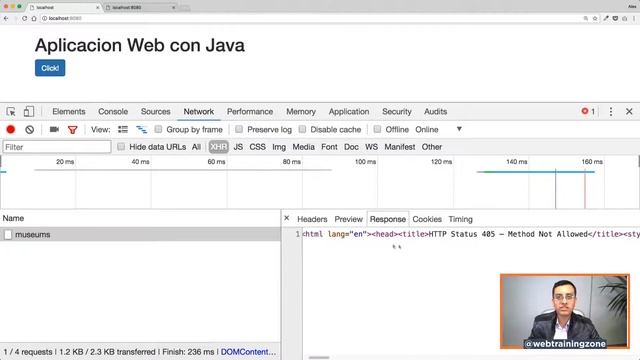Switch to the Console tab
This screenshot has height=360, width=640.
(x=113, y=111)
